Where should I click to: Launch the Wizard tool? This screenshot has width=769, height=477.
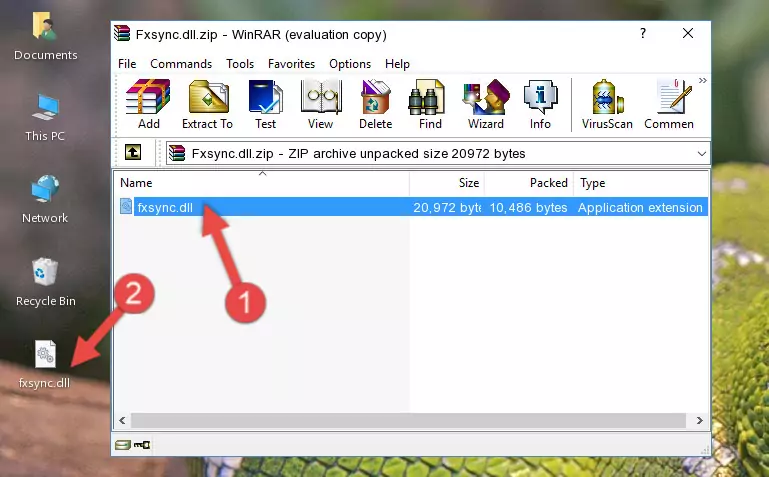(486, 105)
